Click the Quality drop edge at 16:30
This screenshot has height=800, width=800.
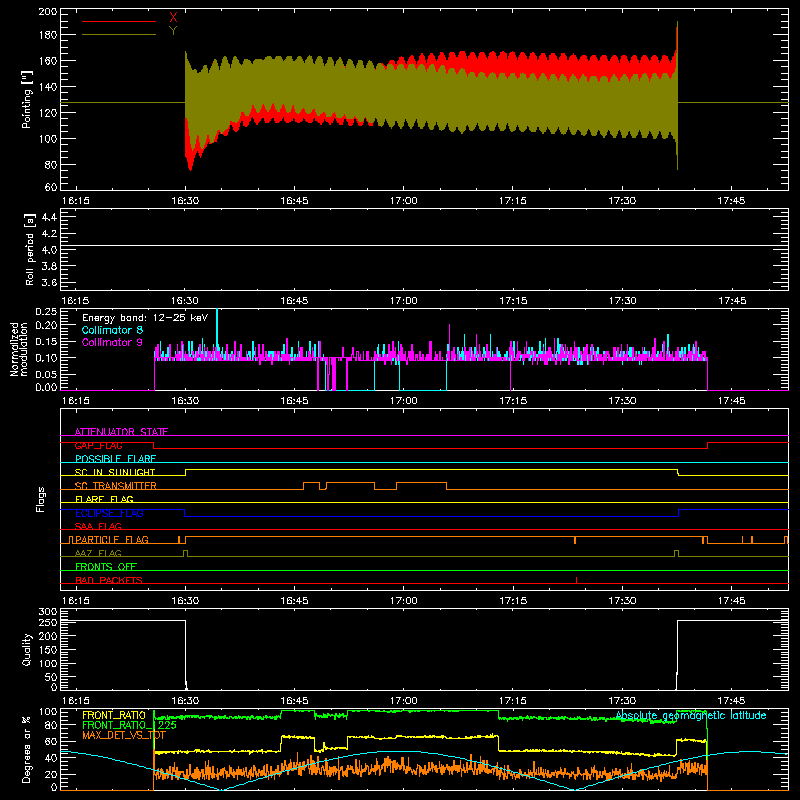(186, 655)
